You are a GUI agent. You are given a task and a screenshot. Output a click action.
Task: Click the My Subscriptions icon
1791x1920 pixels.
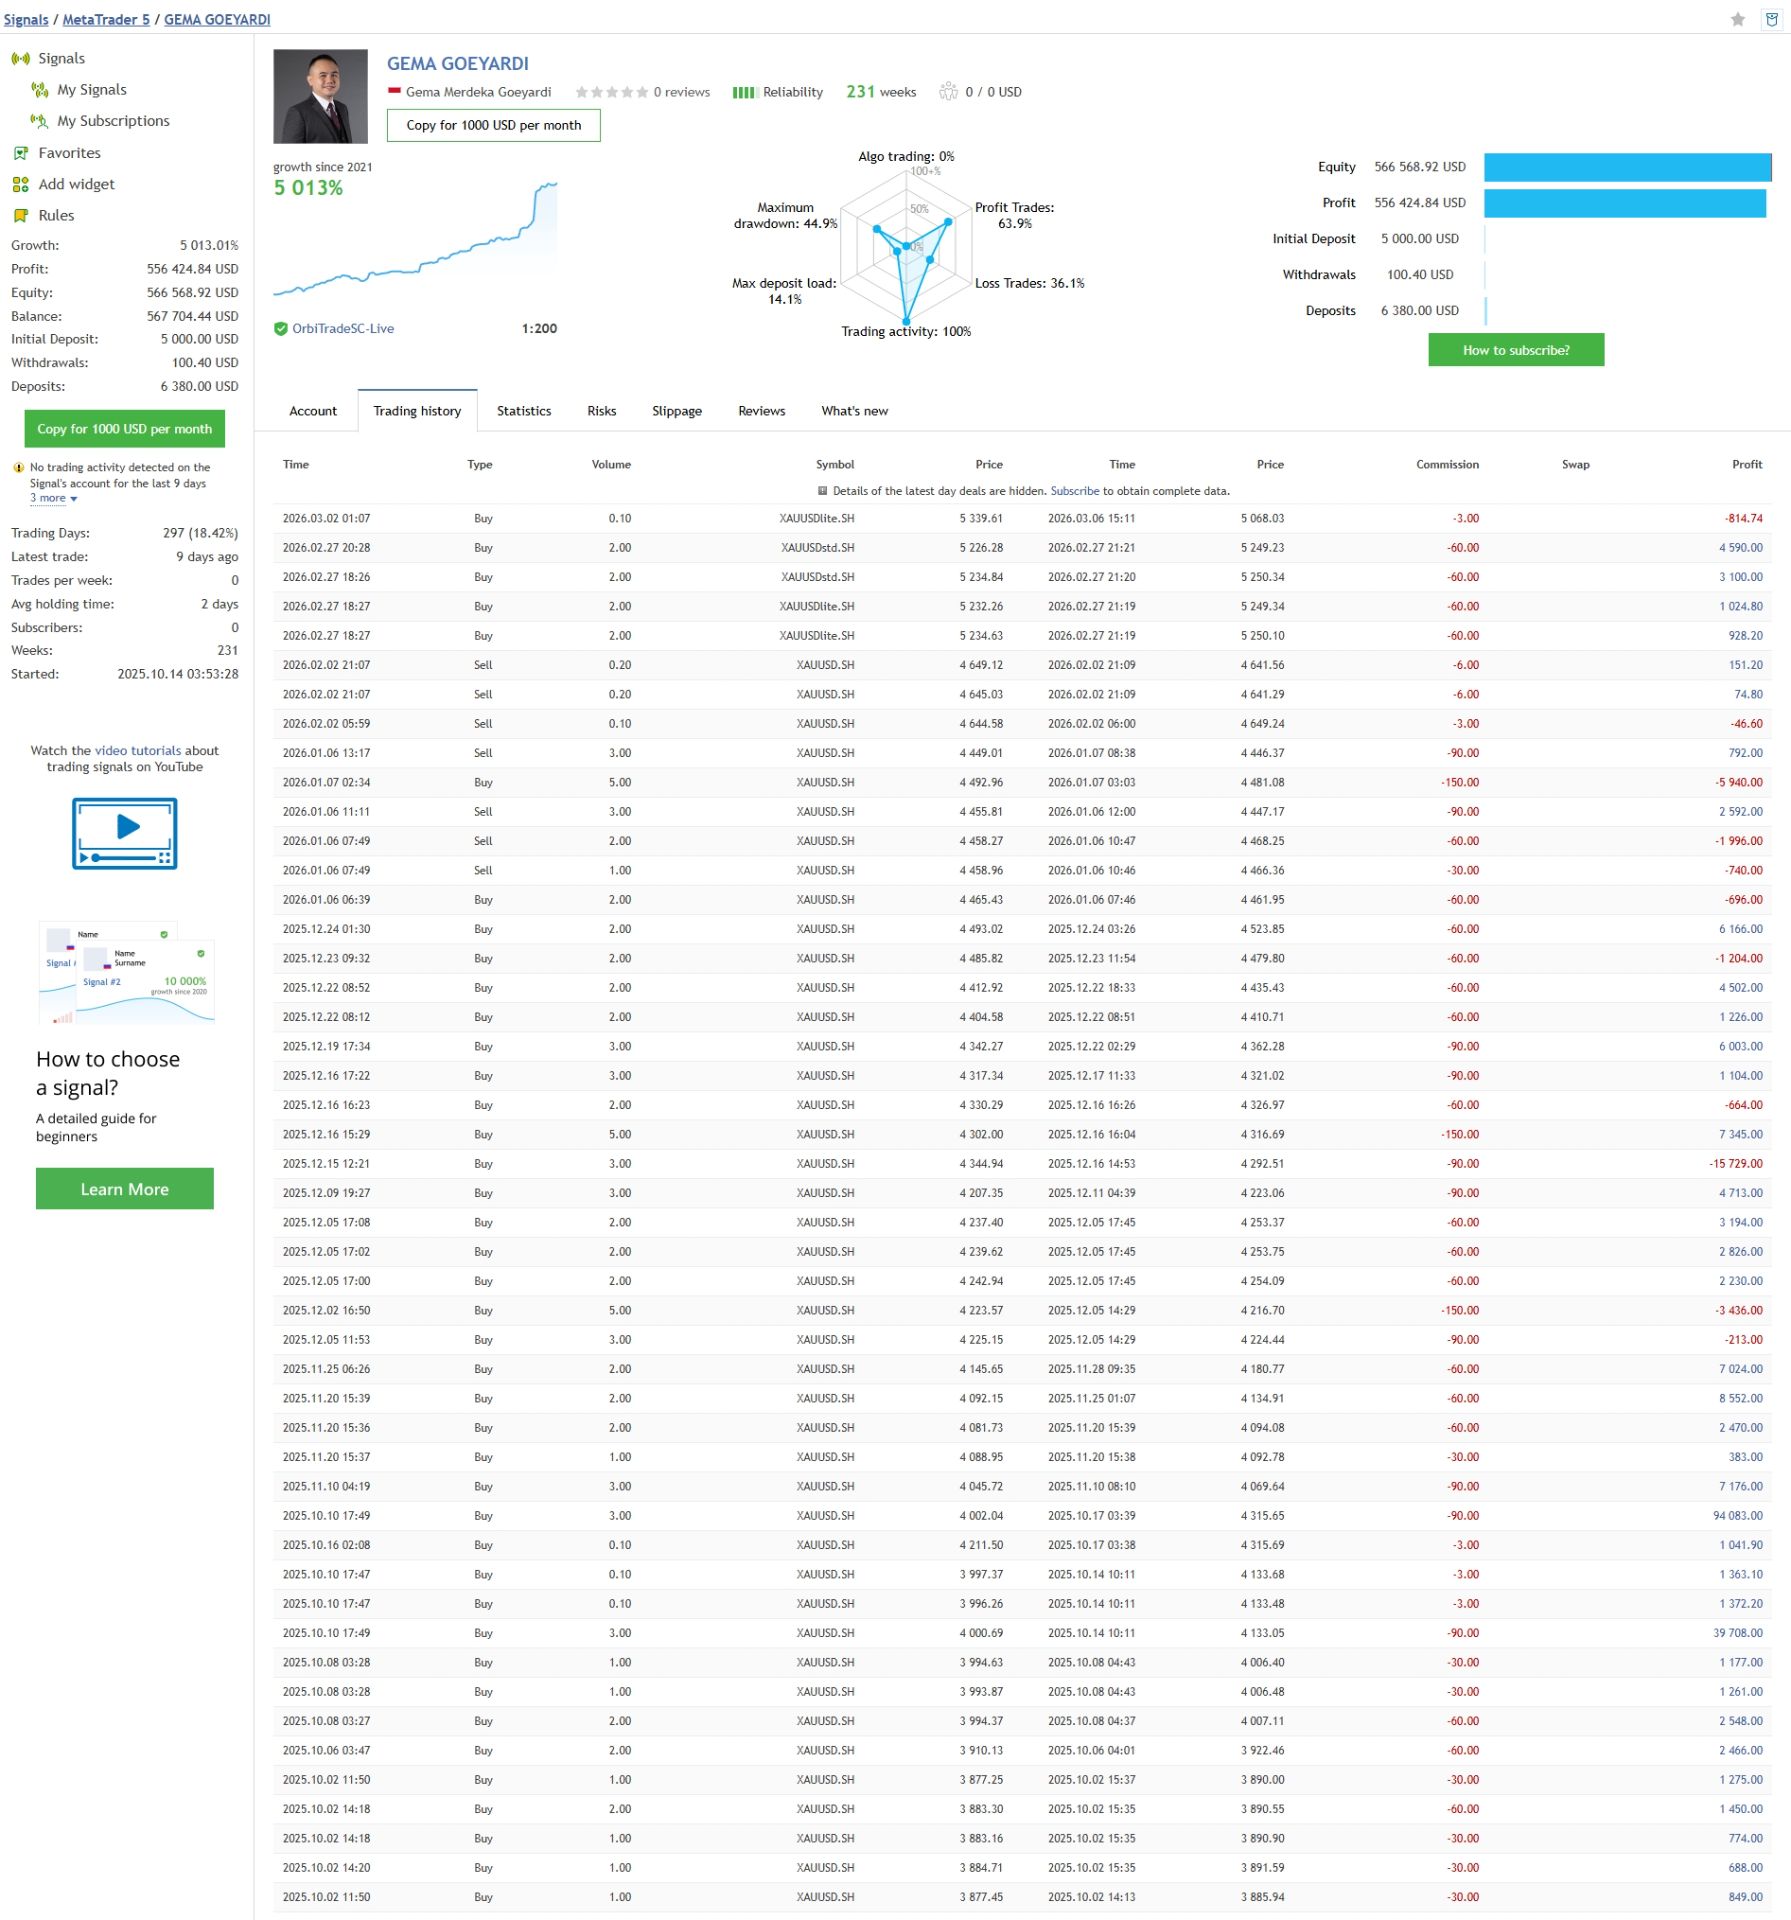click(x=40, y=121)
